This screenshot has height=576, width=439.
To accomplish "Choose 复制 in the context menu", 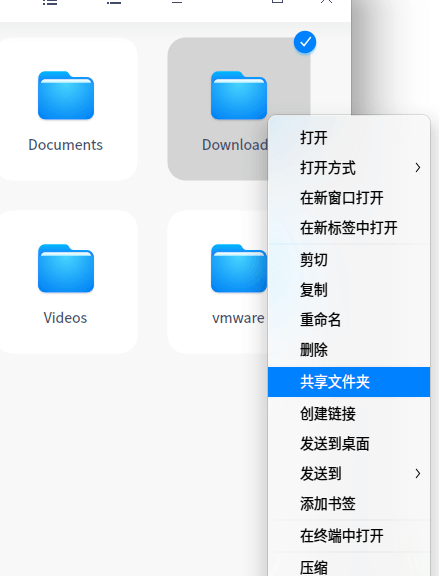I will click(349, 290).
